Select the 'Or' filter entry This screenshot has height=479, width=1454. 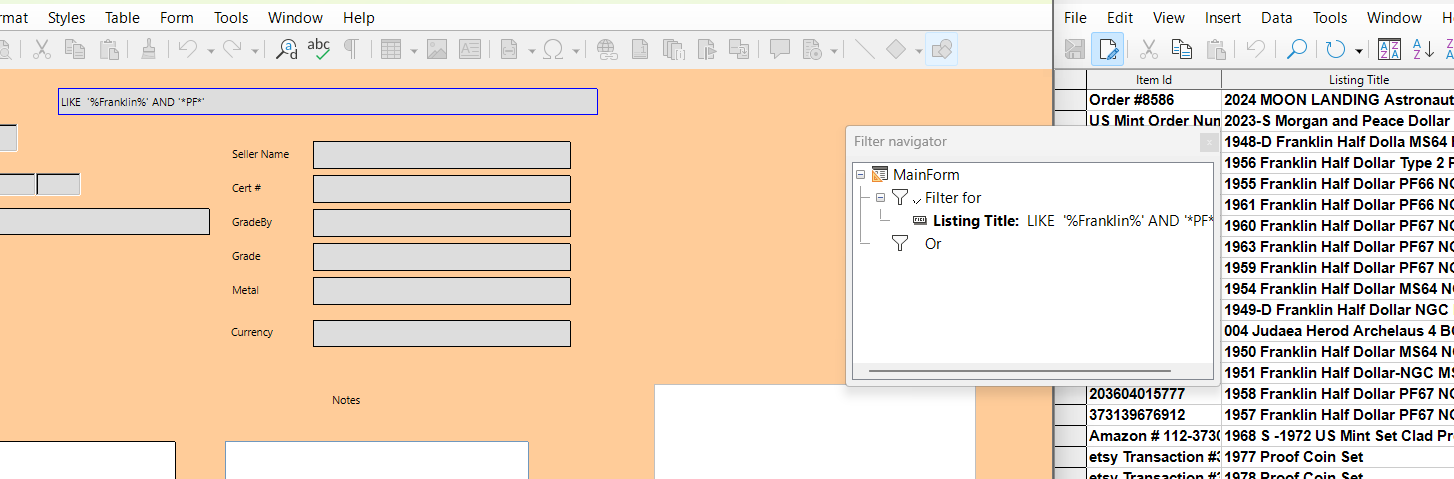pos(932,244)
